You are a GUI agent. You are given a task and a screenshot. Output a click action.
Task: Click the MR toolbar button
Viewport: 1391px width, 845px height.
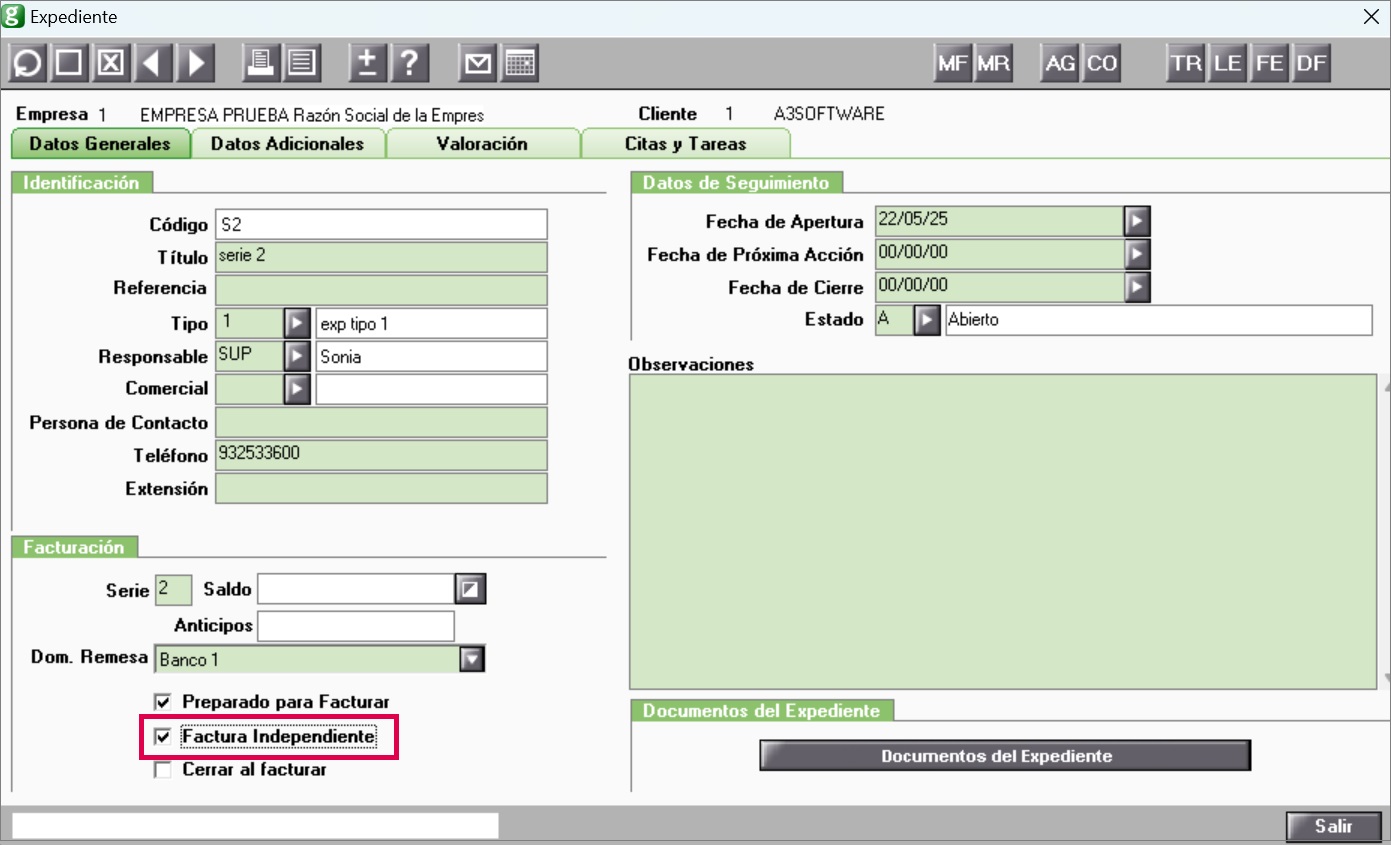click(x=994, y=64)
